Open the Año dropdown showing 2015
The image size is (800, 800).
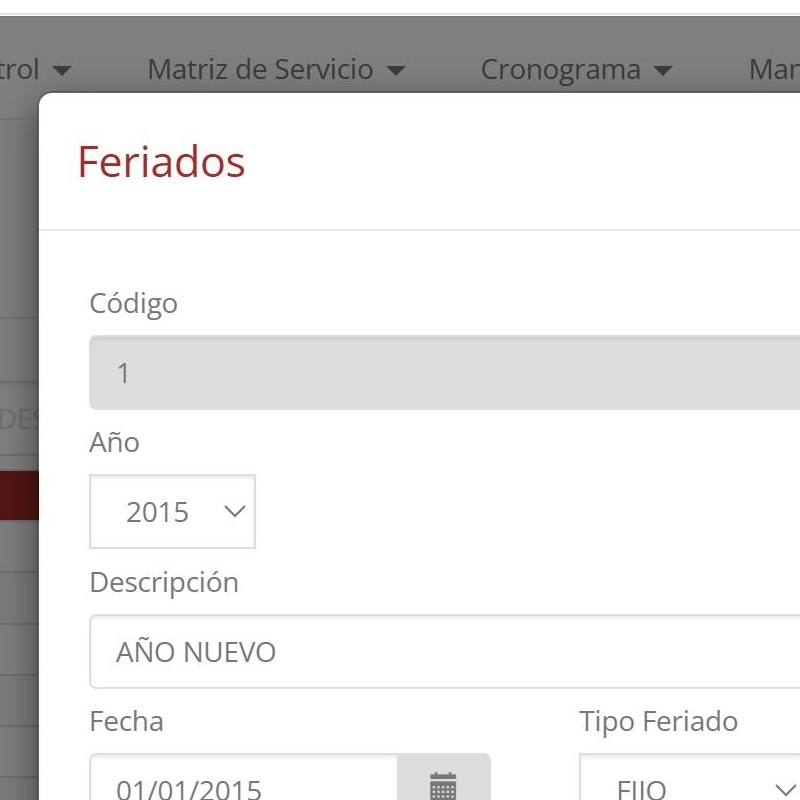coord(172,512)
